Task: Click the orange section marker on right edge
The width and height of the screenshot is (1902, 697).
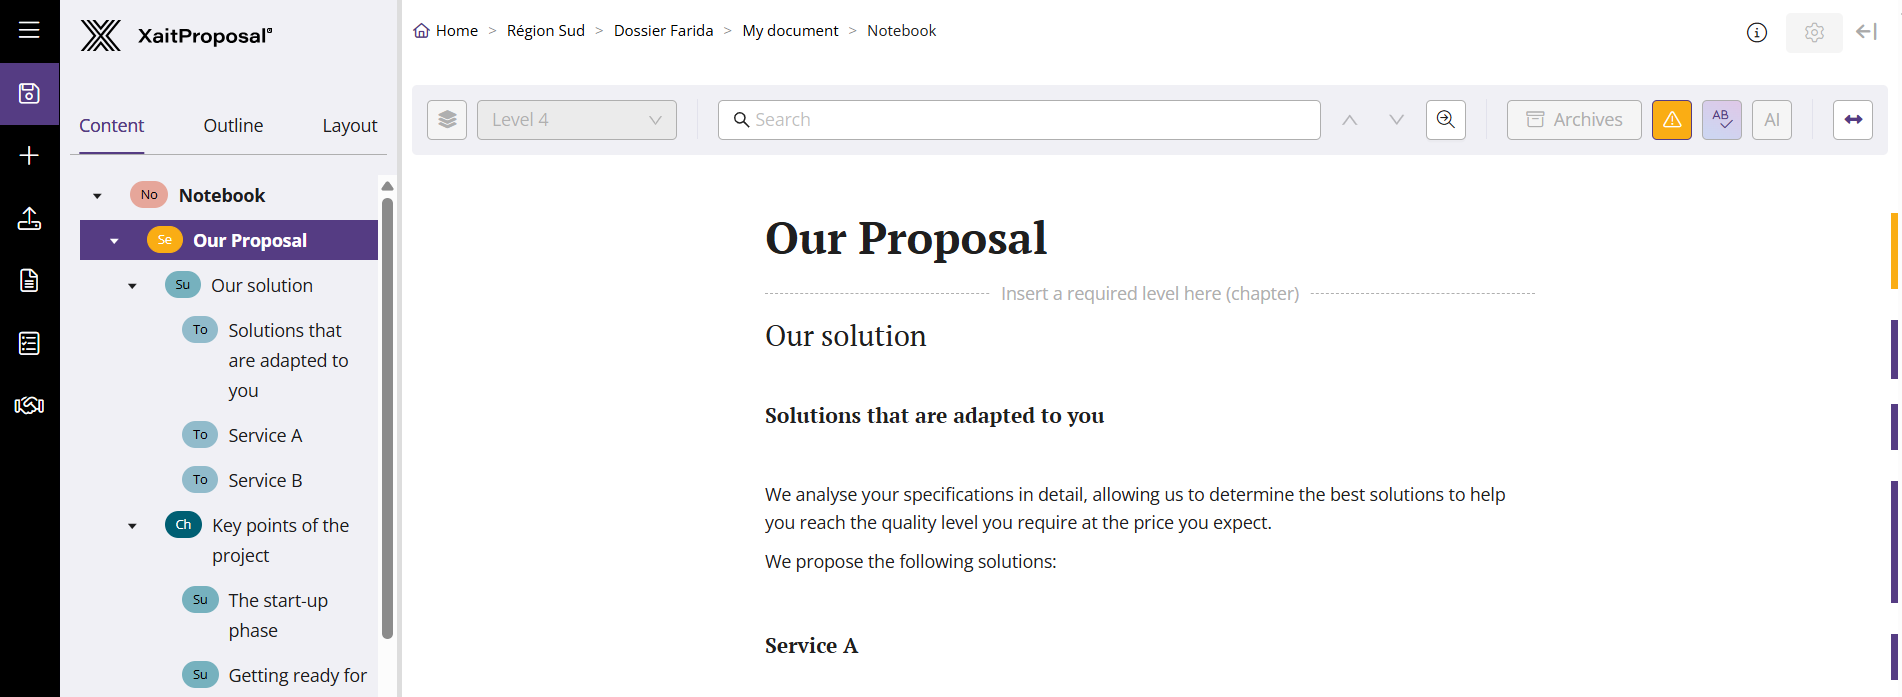Action: pyautogui.click(x=1894, y=250)
